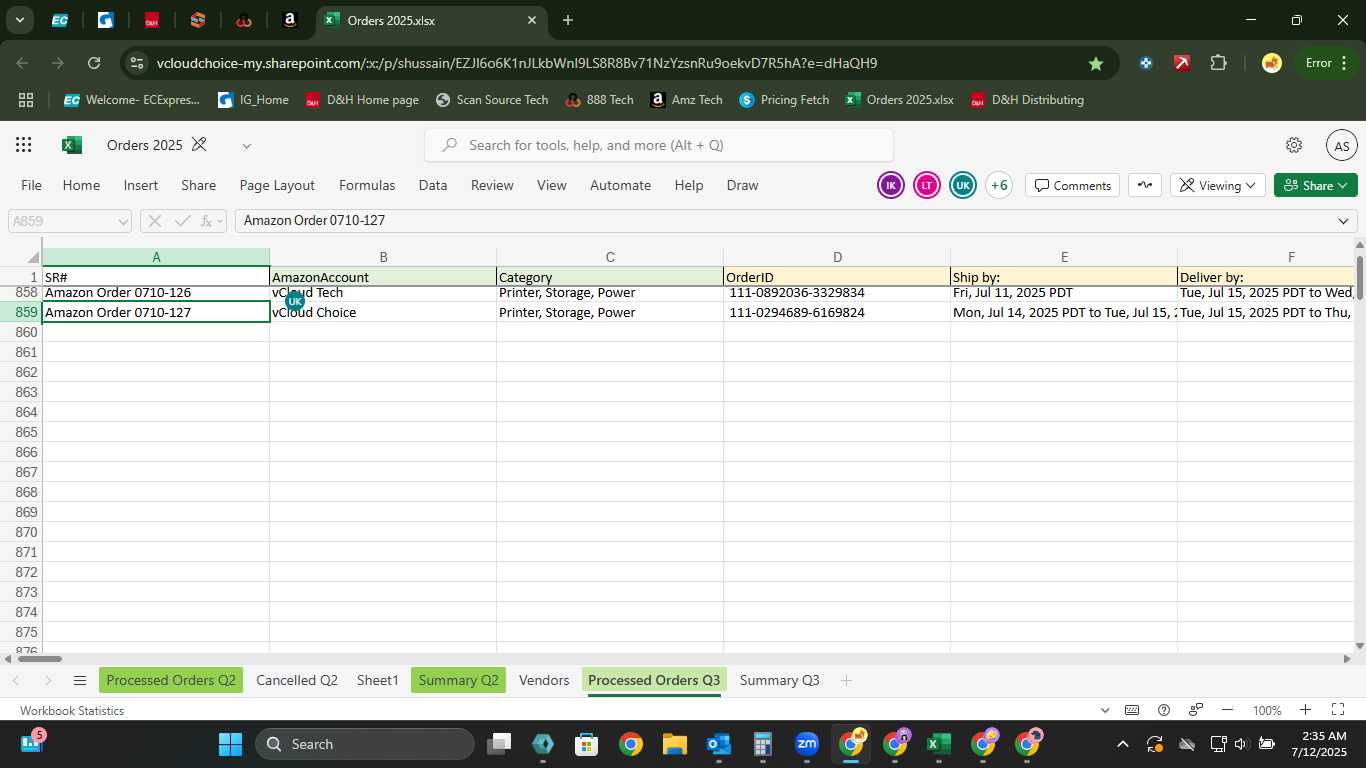1366x768 pixels.
Task: Click the UK collaborator avatar in the header
Action: coord(963,185)
